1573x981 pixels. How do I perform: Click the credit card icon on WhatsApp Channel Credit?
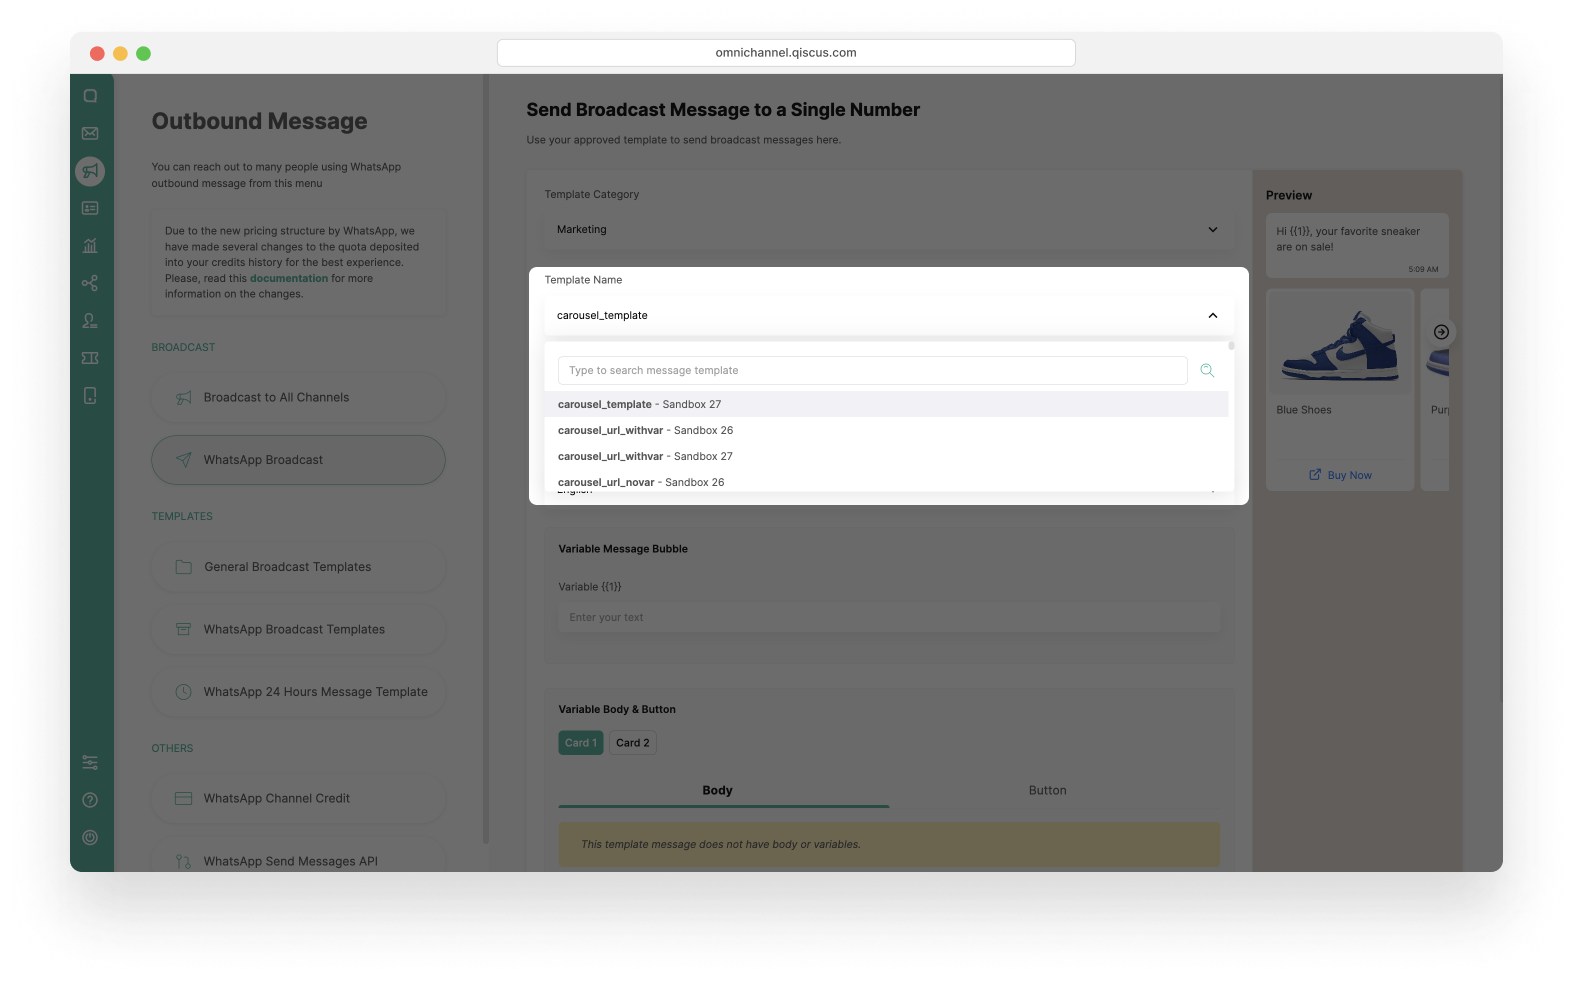coord(184,799)
